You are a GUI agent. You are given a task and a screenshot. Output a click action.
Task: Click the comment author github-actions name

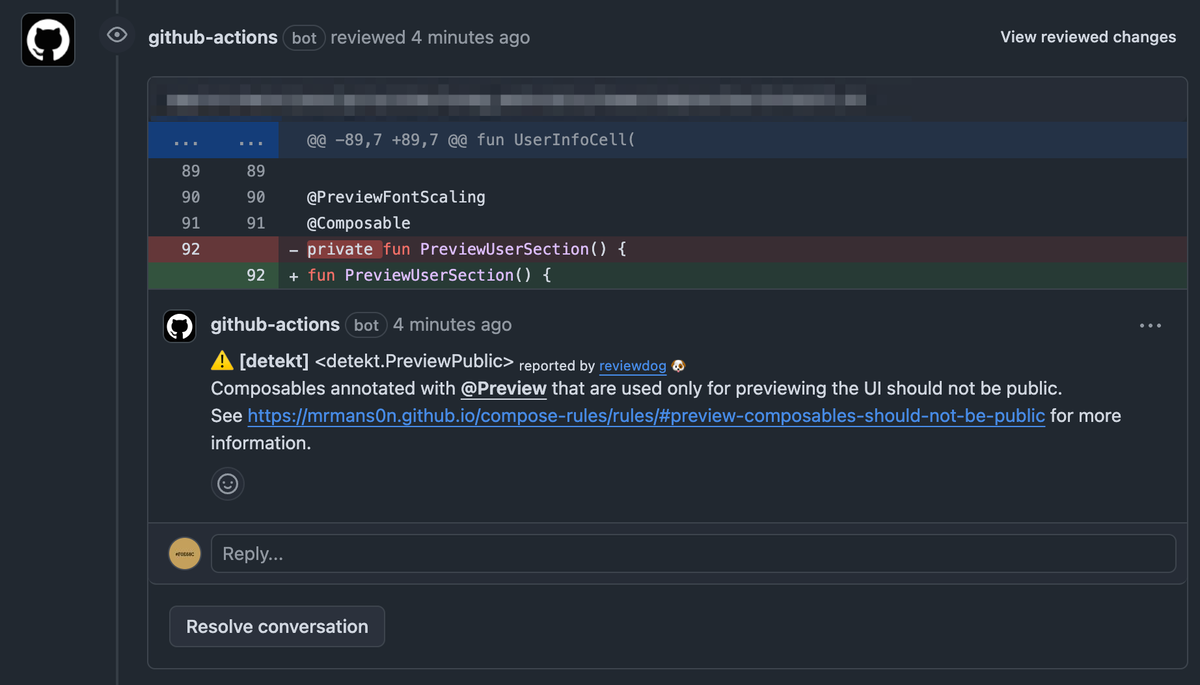pyautogui.click(x=275, y=325)
